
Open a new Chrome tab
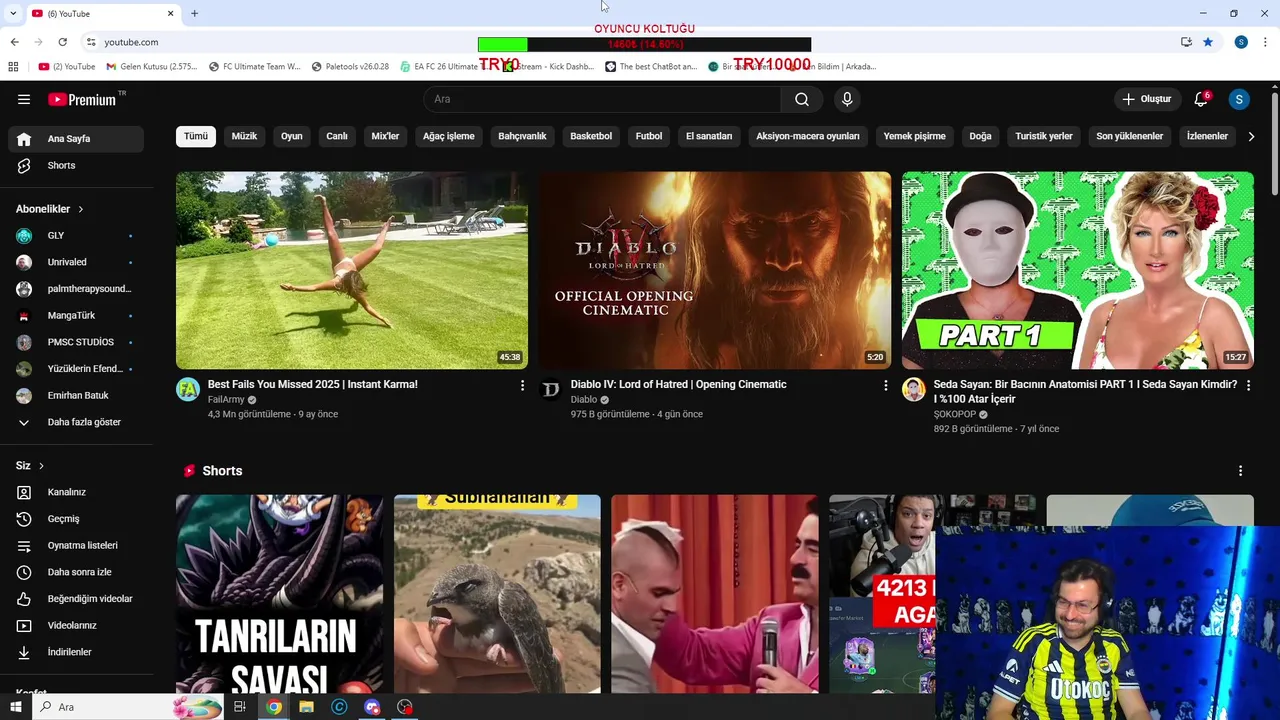coord(194,13)
